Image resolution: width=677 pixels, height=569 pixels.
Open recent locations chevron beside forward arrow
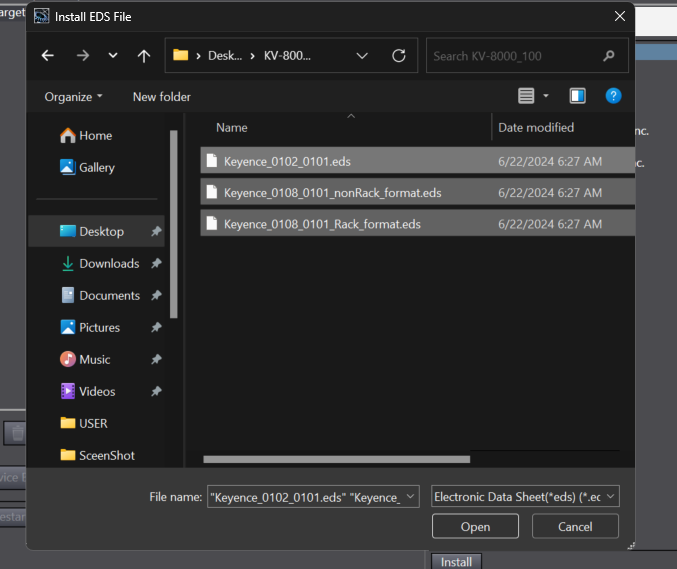tap(113, 55)
